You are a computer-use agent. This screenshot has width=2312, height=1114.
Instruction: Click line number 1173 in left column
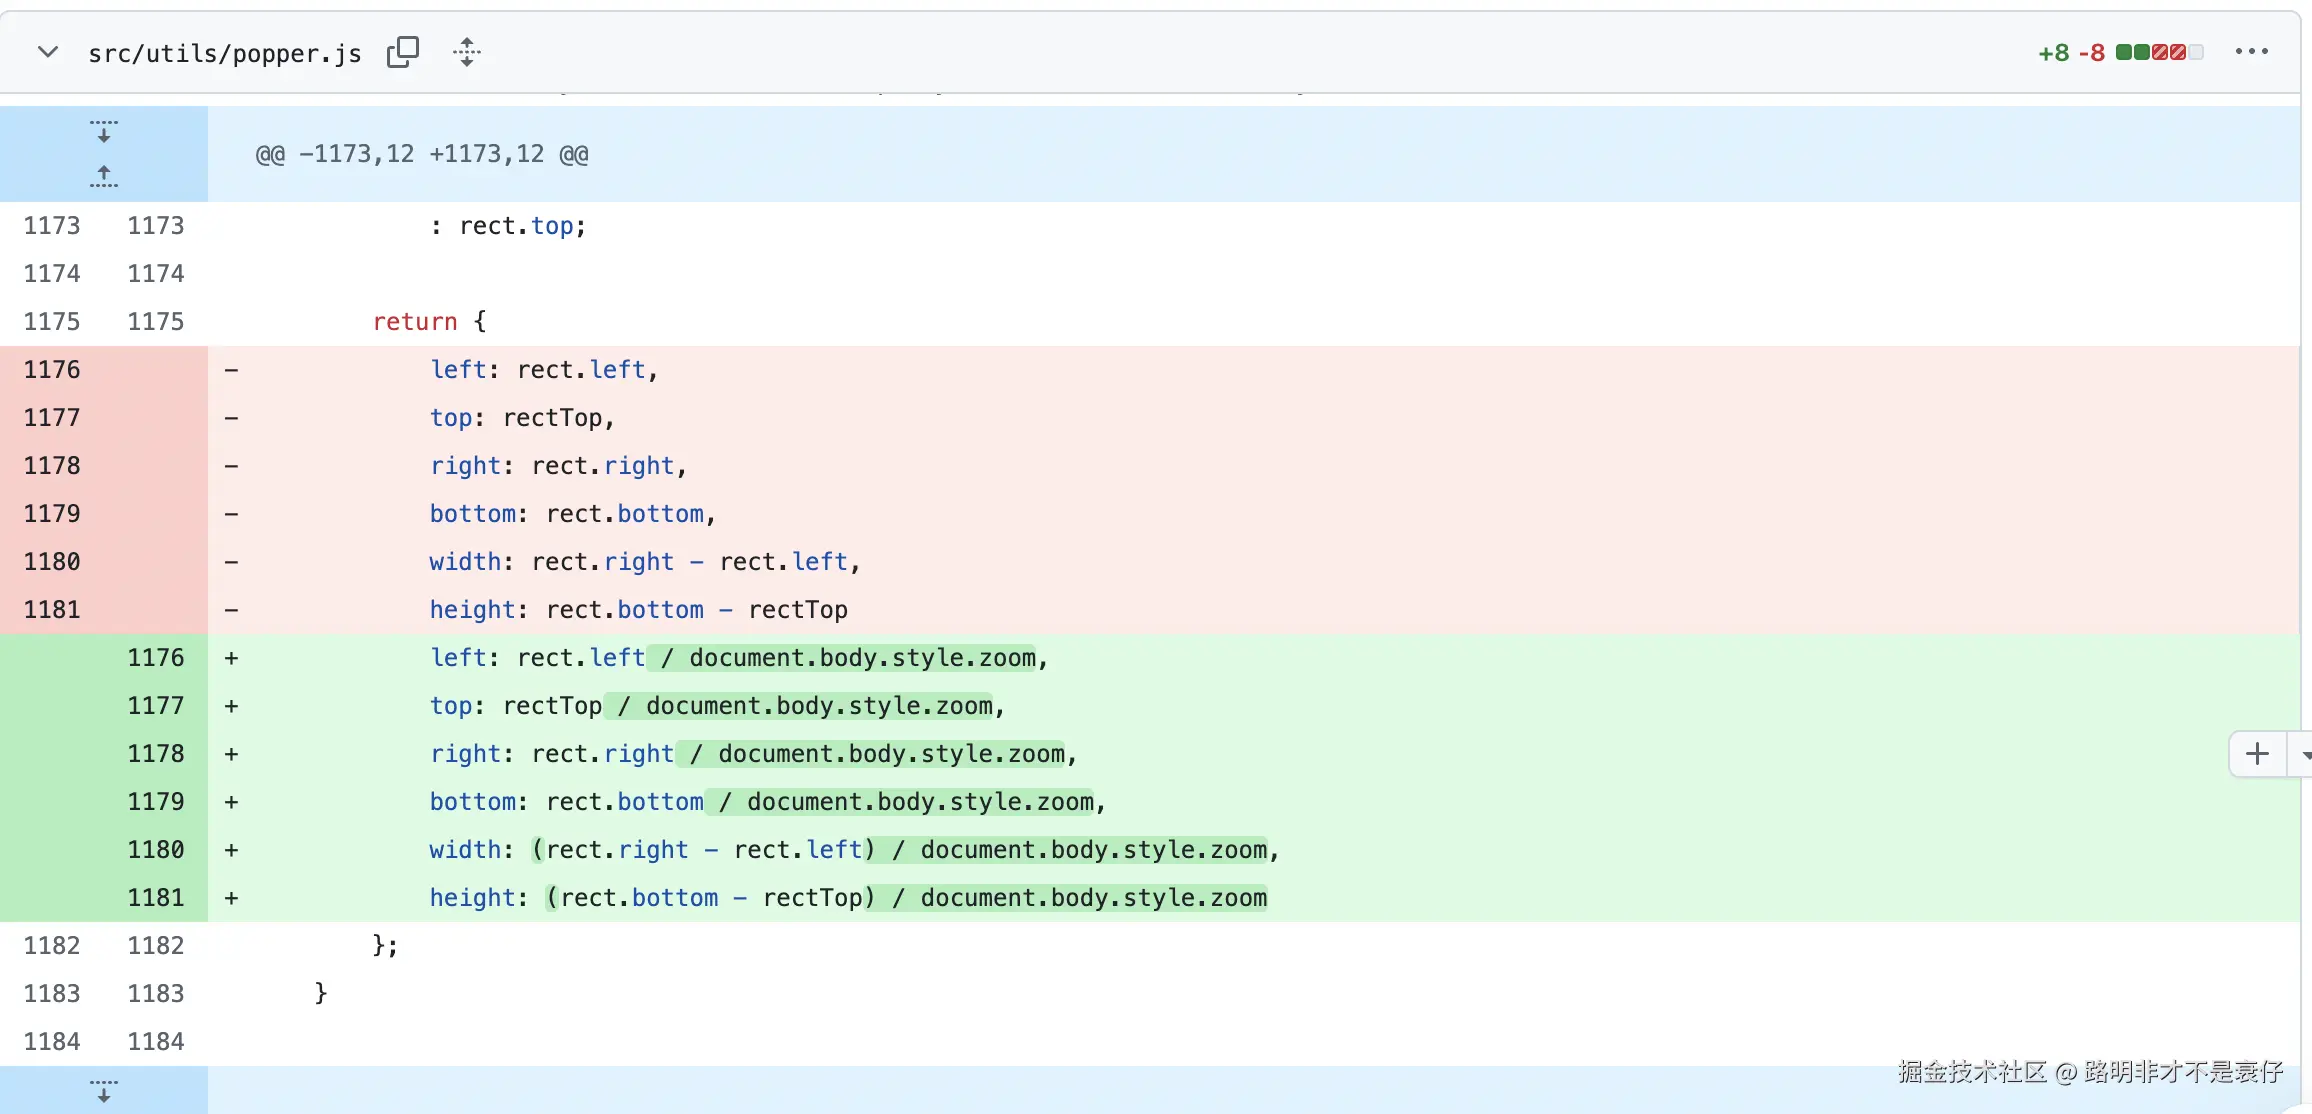(52, 226)
